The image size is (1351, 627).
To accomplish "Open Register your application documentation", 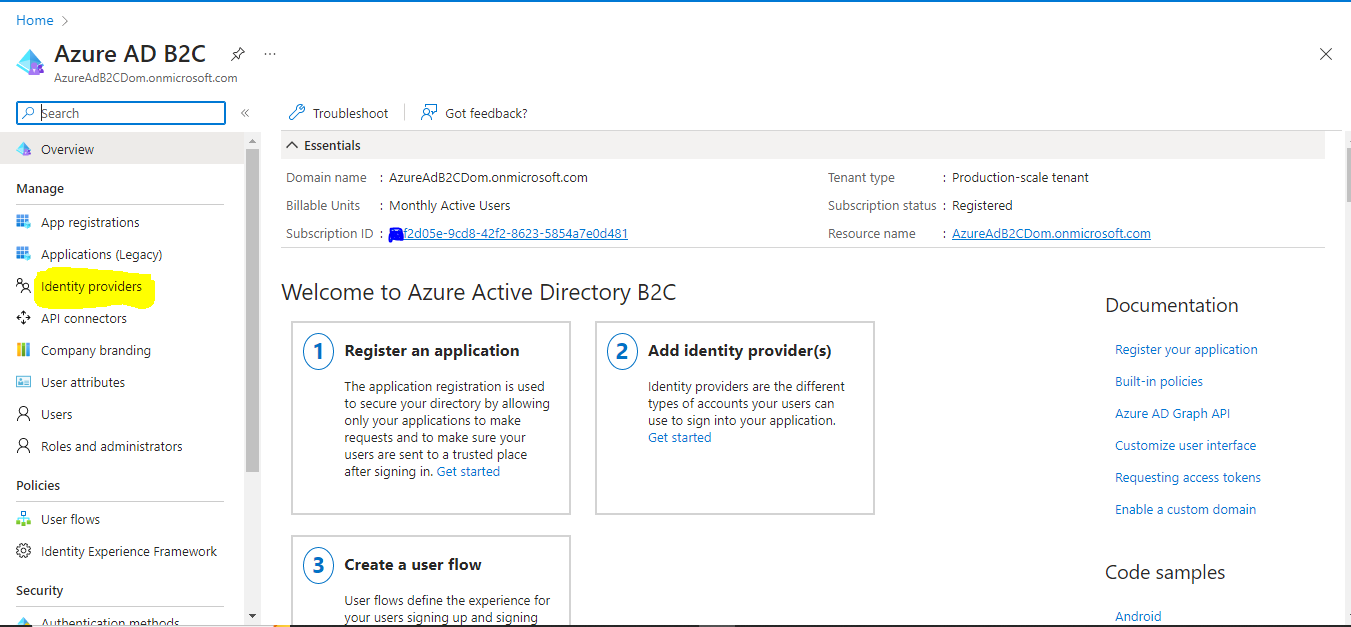I will tap(1186, 349).
